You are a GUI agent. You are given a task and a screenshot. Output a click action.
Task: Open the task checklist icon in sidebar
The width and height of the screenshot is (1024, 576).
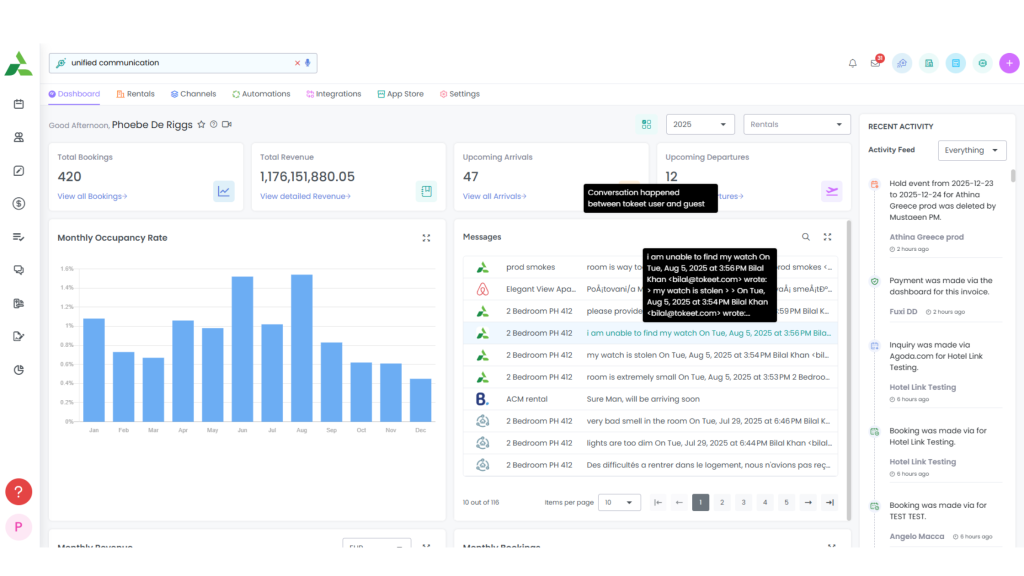coord(18,237)
